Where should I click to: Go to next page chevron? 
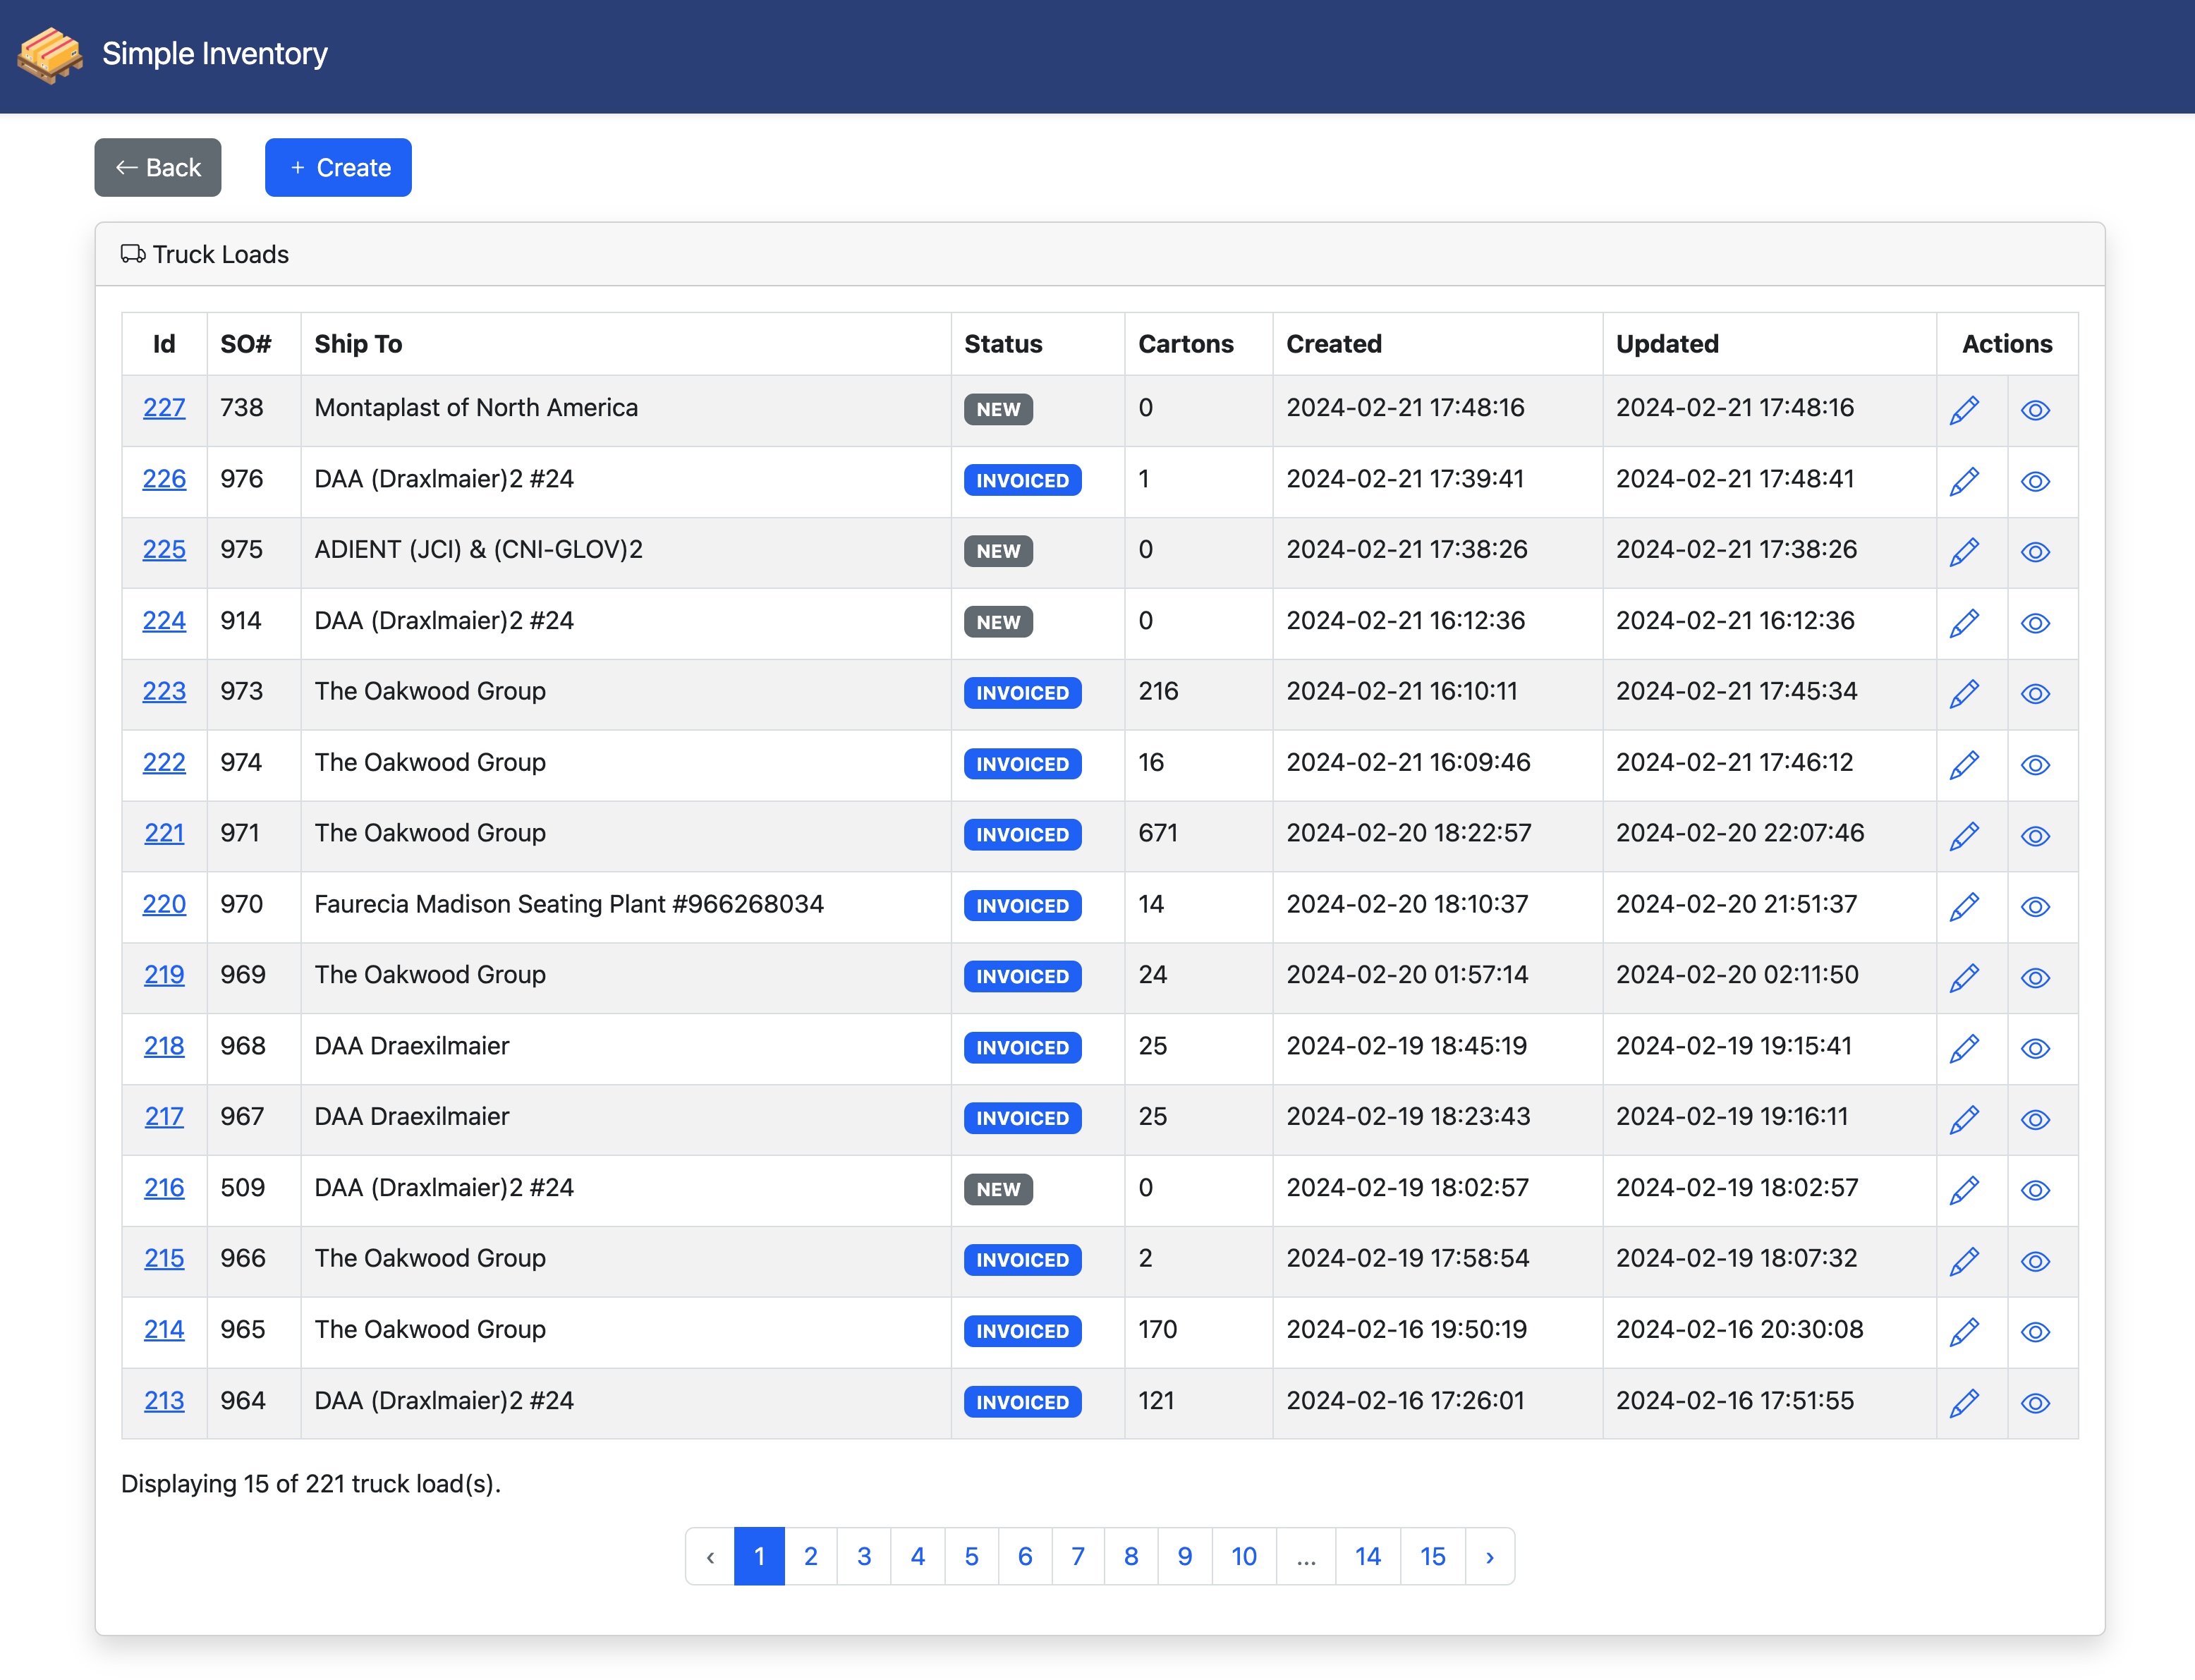tap(1489, 1556)
